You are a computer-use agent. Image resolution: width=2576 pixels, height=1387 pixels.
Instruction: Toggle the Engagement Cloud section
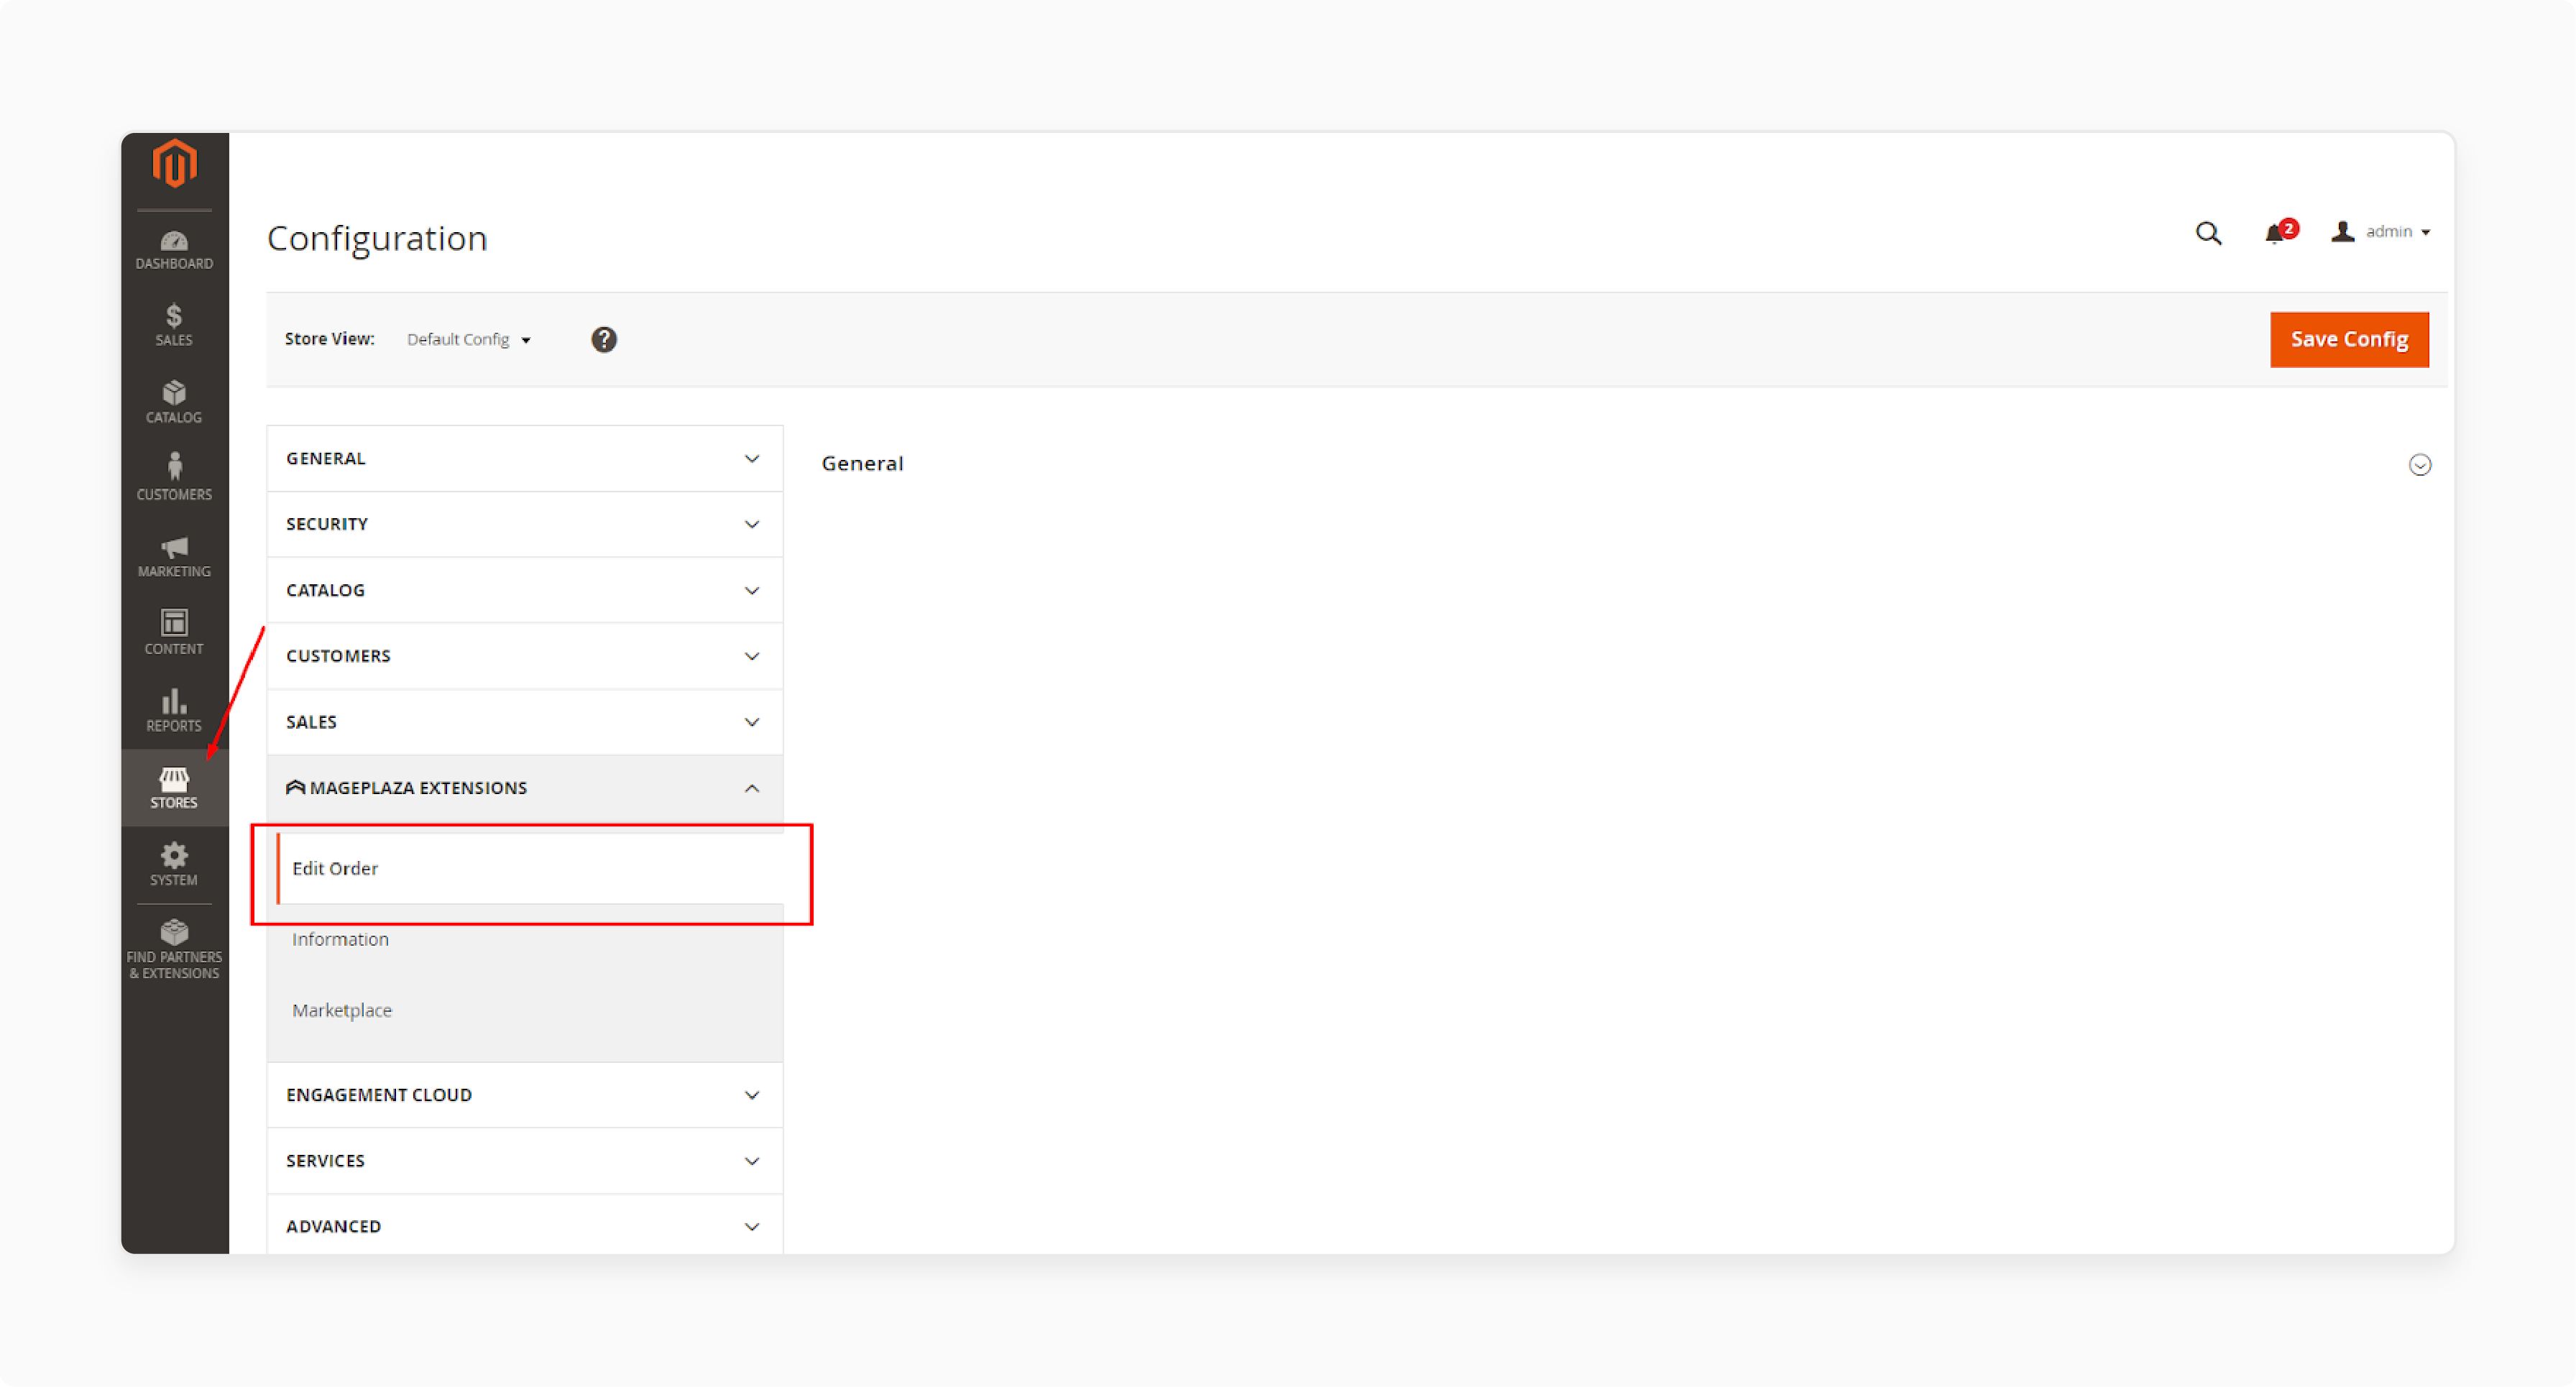523,1093
